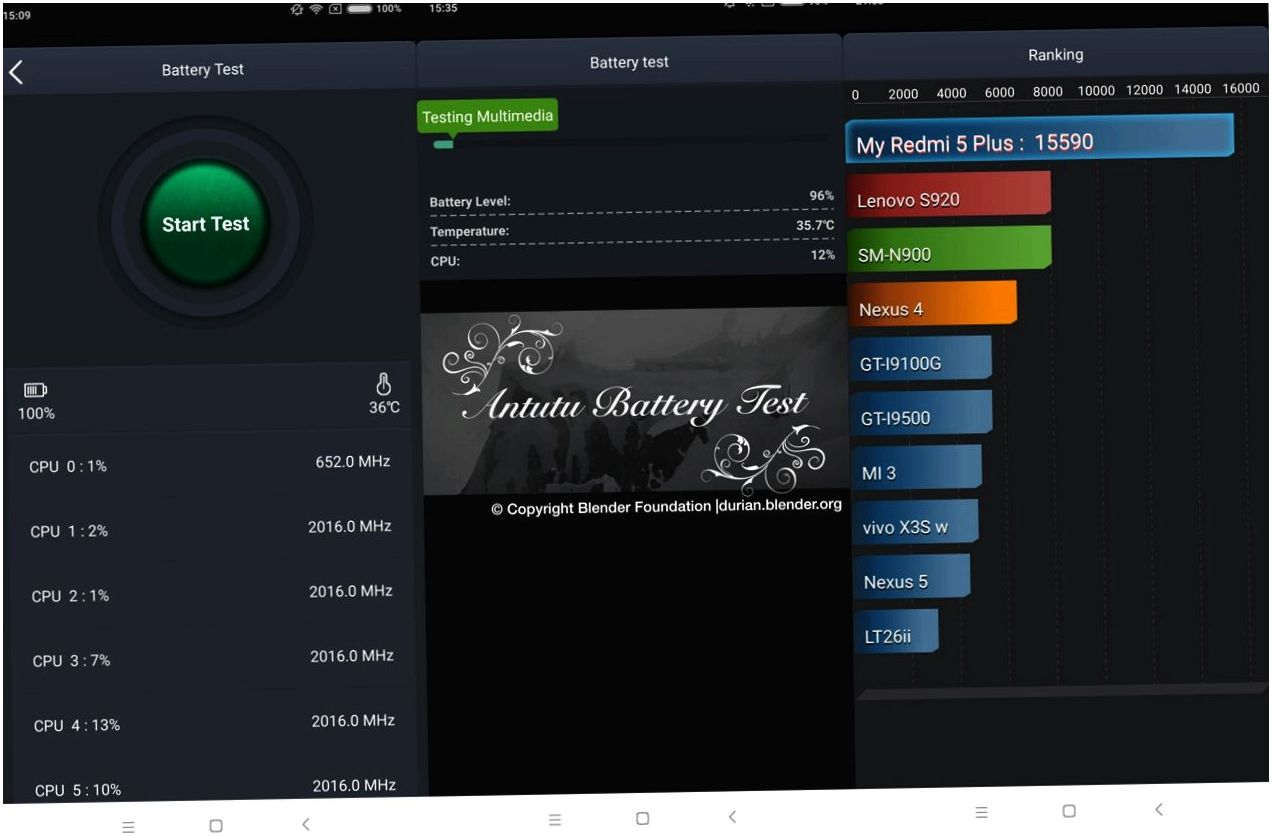Tap the Testing Multimedia status label

(x=487, y=117)
